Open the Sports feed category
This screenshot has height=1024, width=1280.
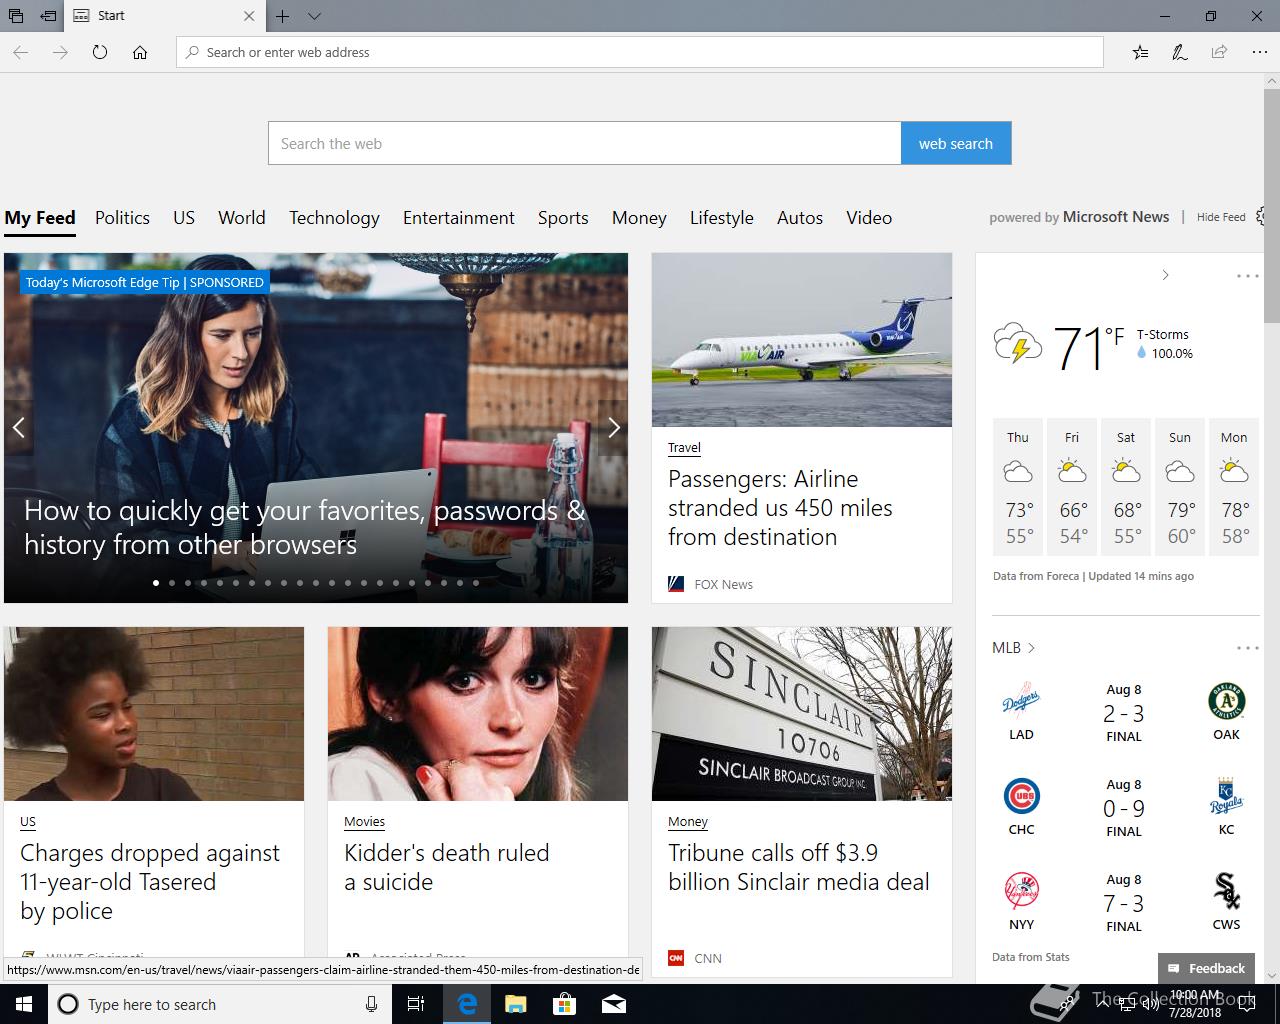pos(563,218)
